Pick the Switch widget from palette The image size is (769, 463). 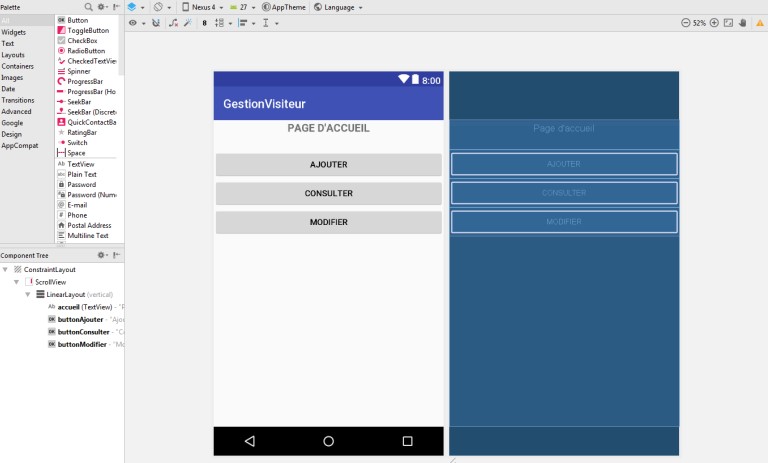point(77,142)
